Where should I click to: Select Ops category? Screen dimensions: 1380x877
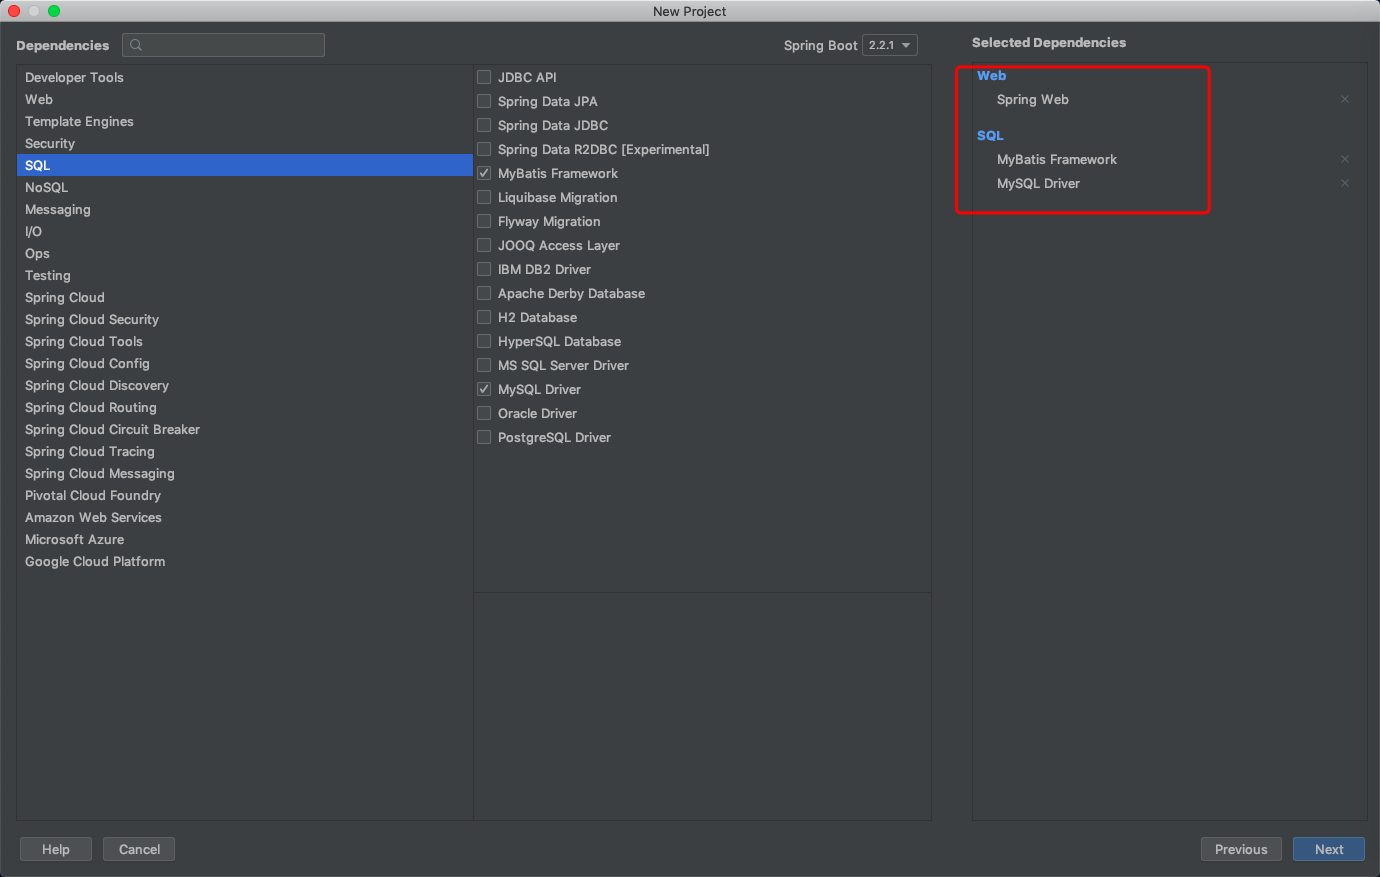coord(245,253)
